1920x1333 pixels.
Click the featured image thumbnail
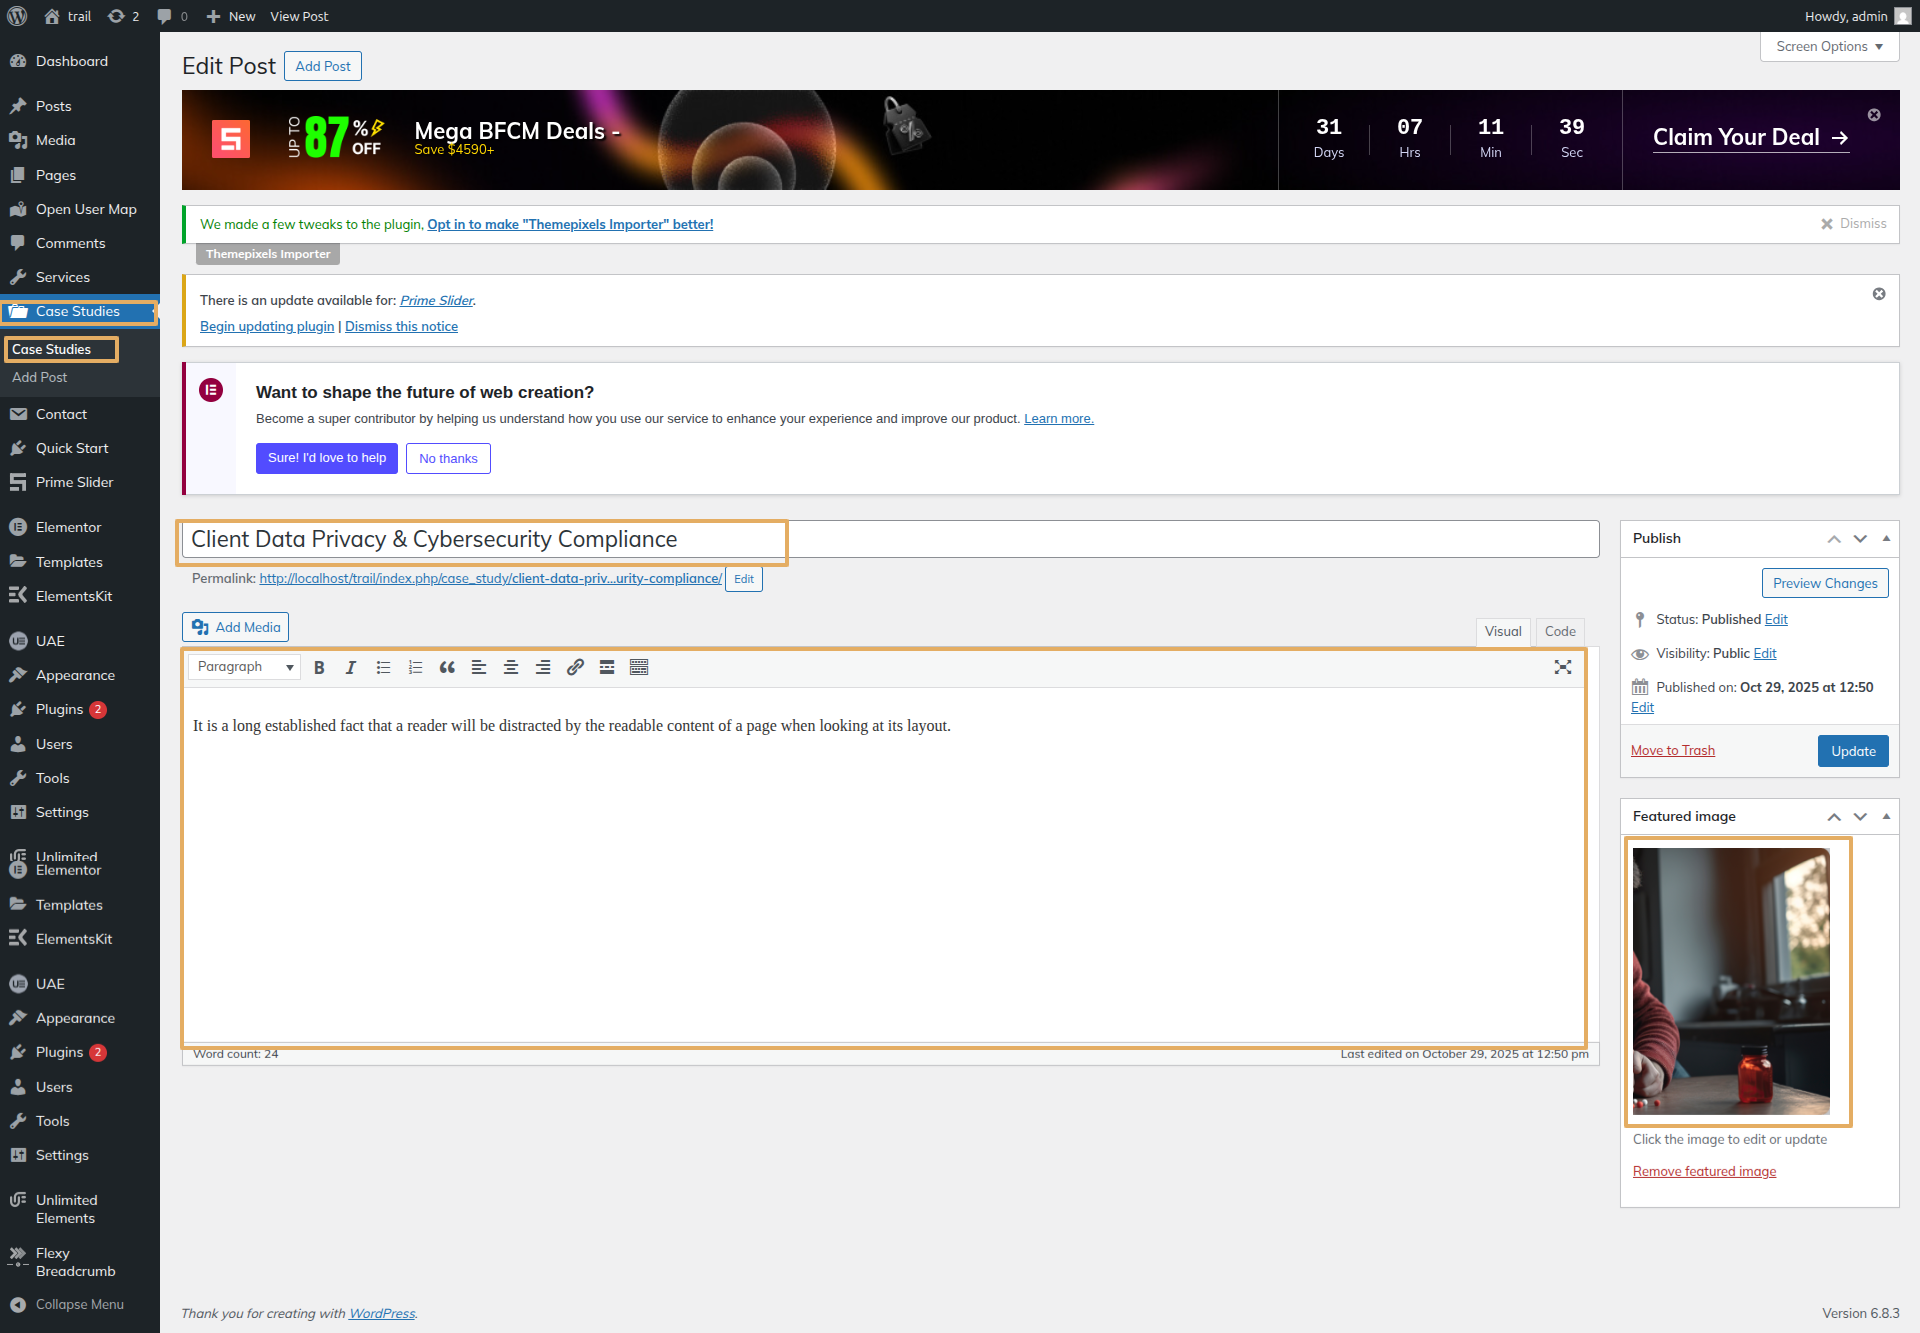[1731, 981]
